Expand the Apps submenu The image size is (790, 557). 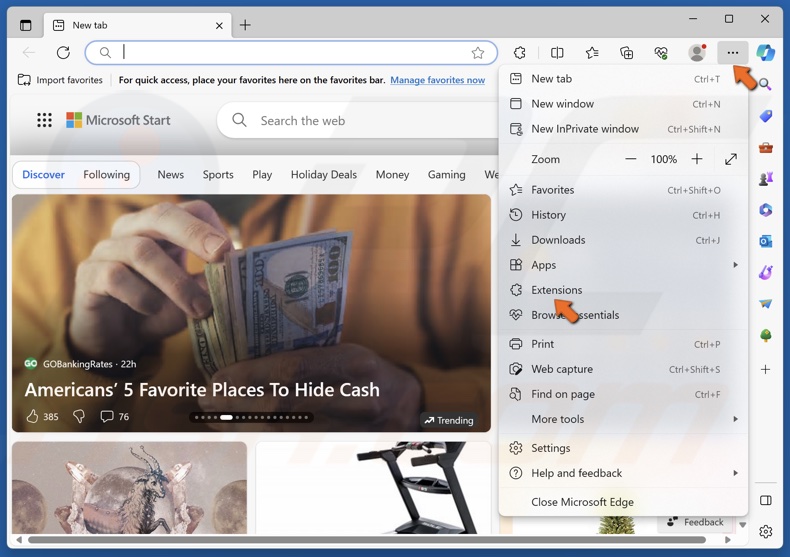click(623, 265)
